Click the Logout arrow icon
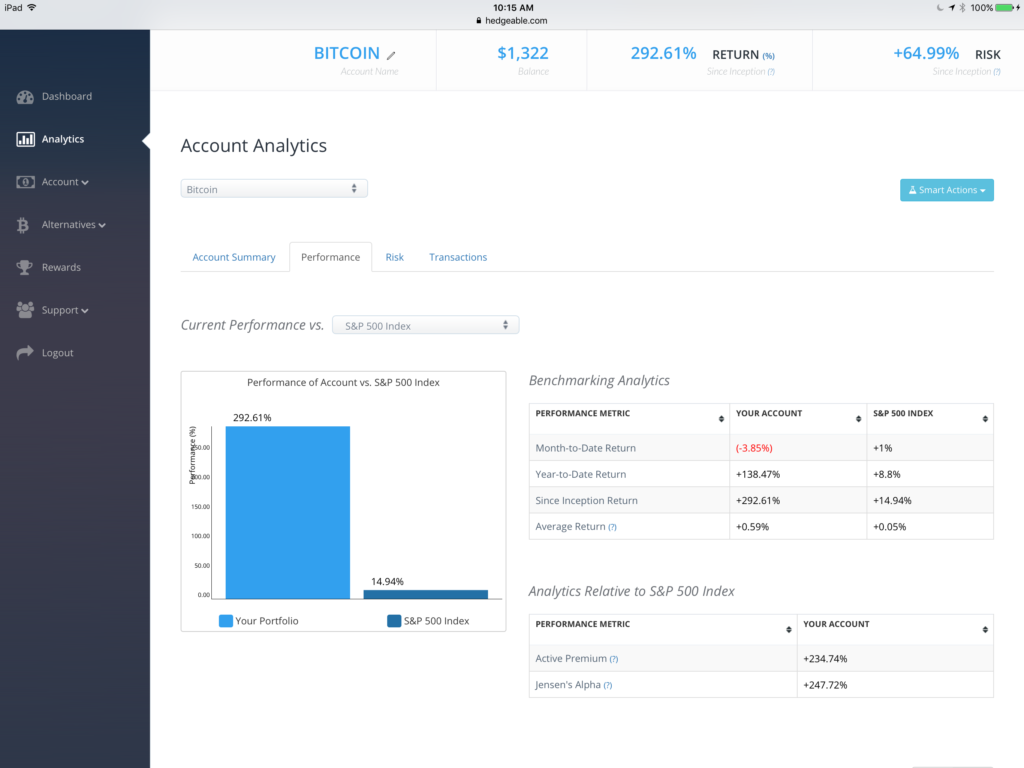Image resolution: width=1024 pixels, height=768 pixels. pos(25,353)
